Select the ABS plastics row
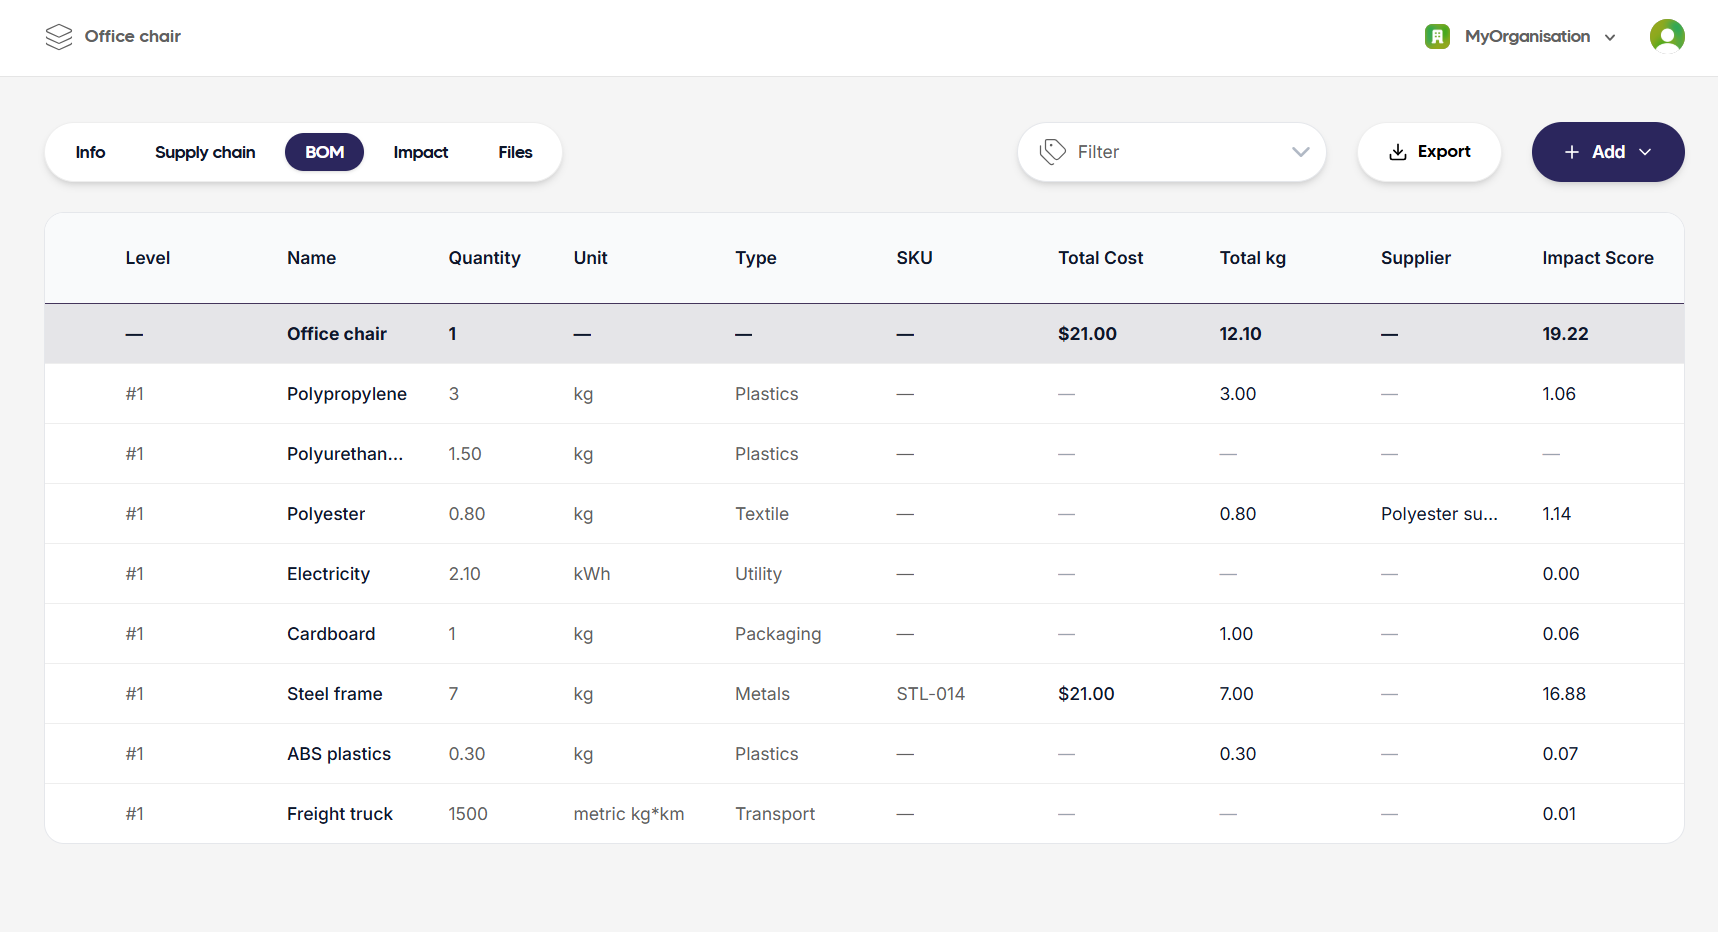The image size is (1718, 932). tap(864, 754)
